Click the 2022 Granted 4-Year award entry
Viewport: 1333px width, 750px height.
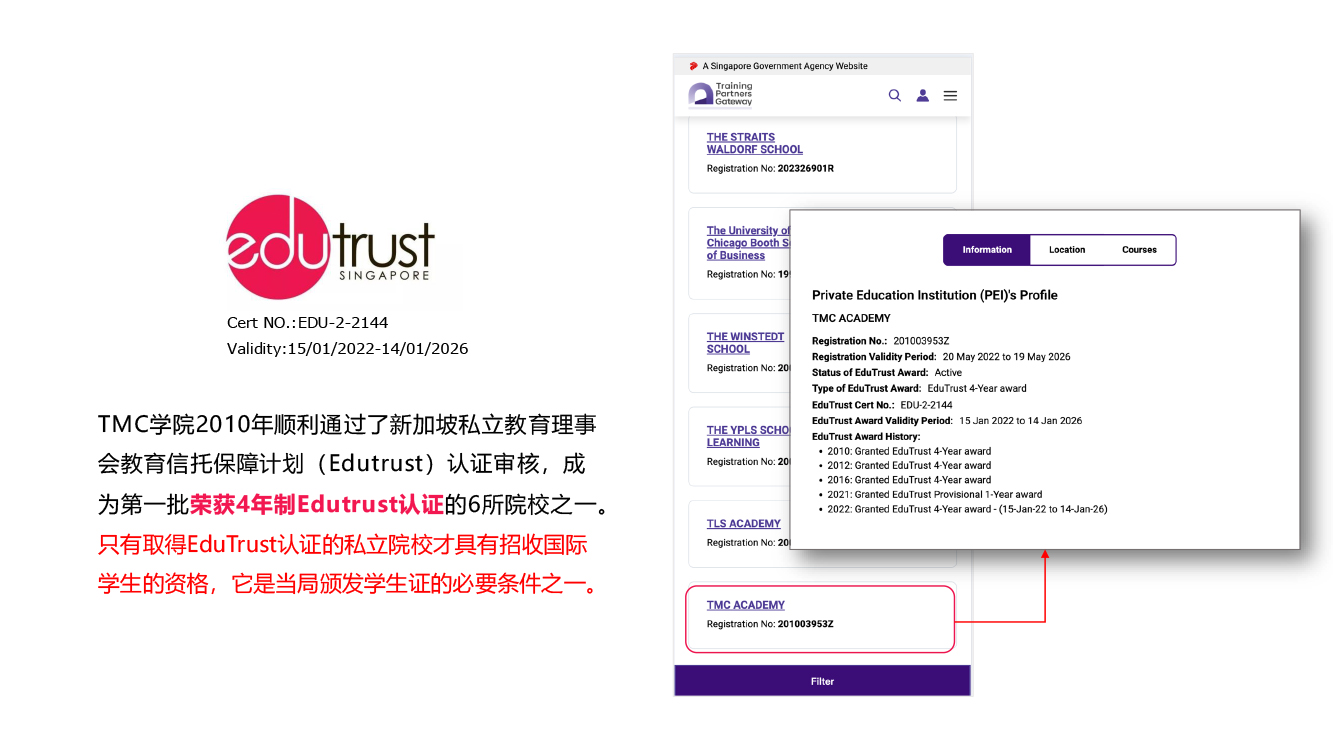[967, 509]
